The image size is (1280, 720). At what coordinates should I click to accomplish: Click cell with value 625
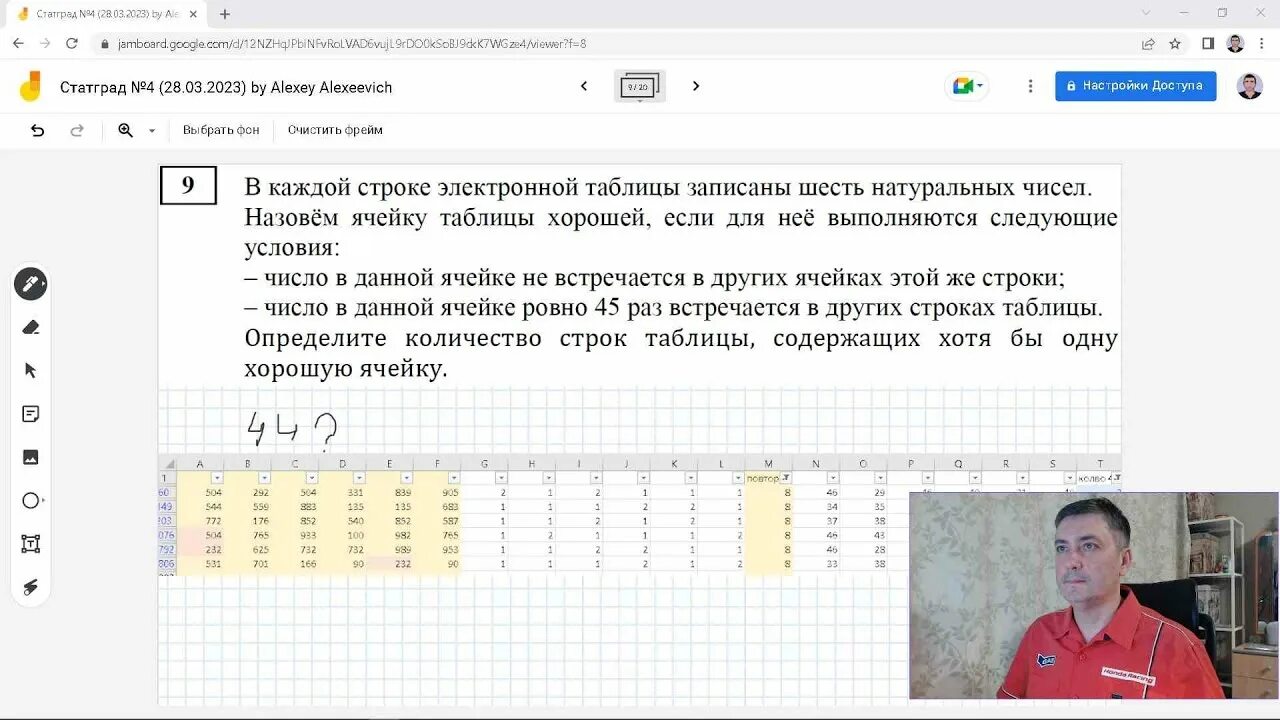point(248,550)
